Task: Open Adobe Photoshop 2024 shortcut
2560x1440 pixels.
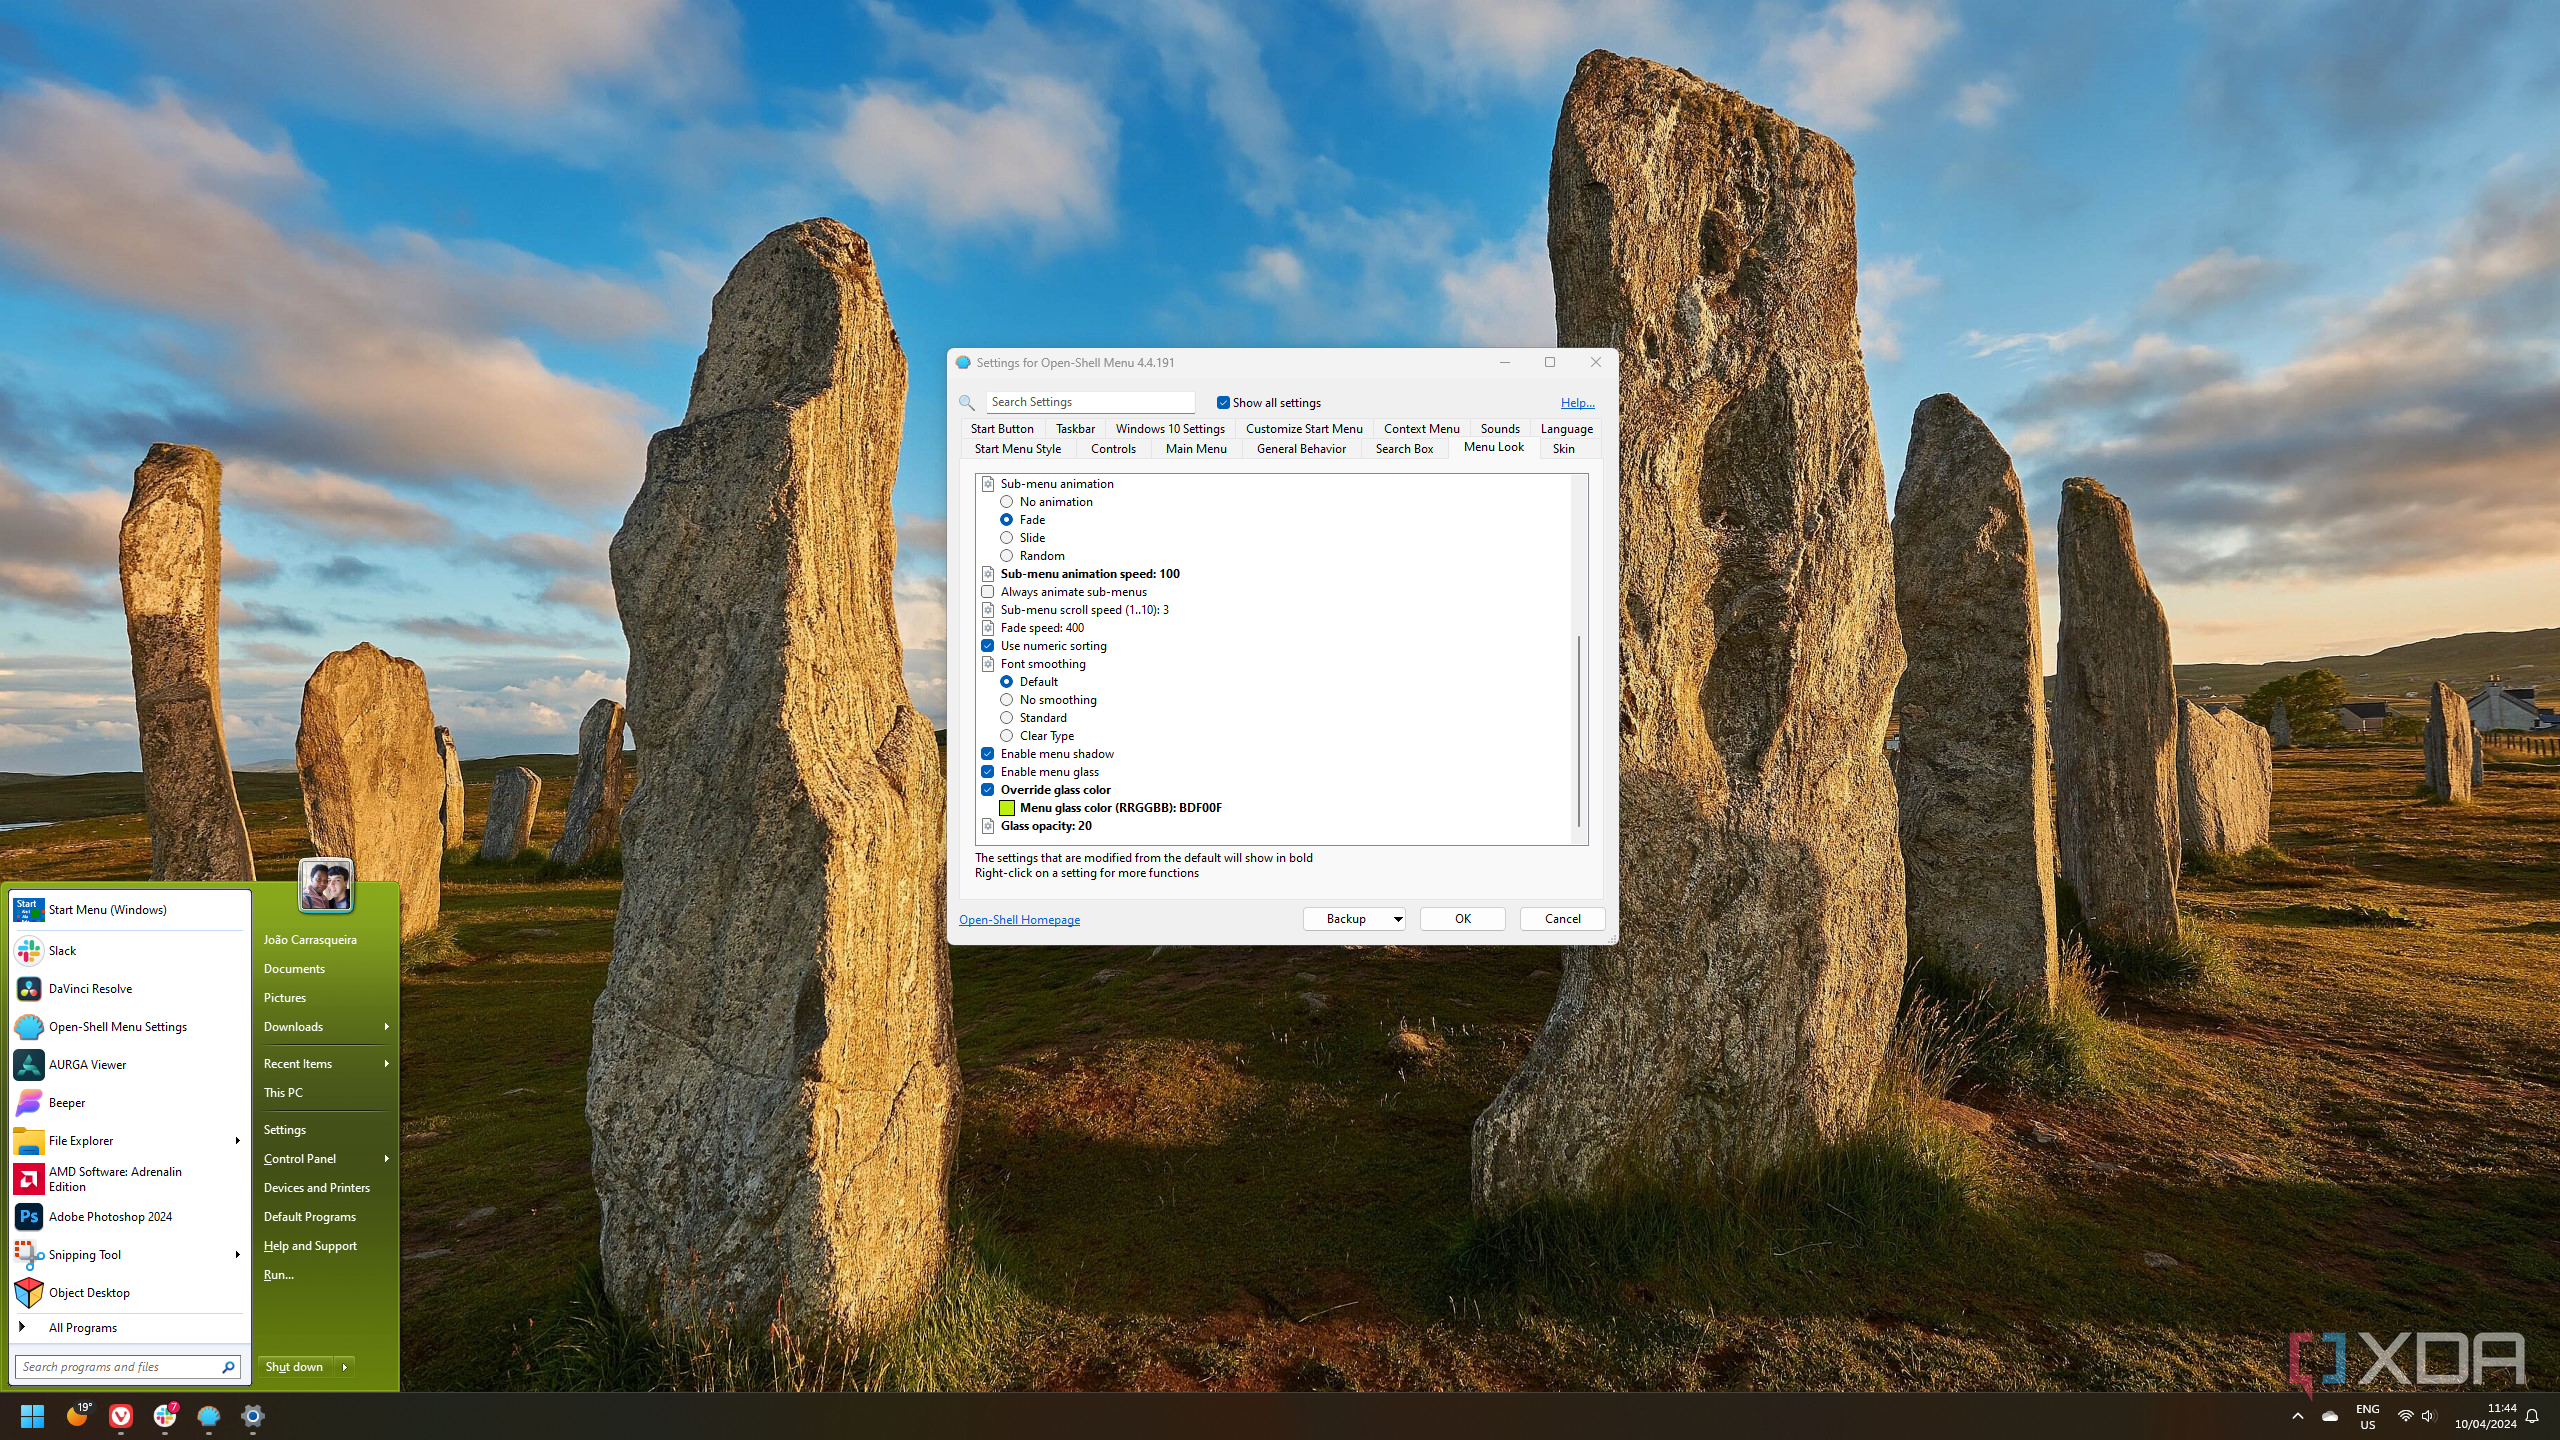Action: [110, 1216]
